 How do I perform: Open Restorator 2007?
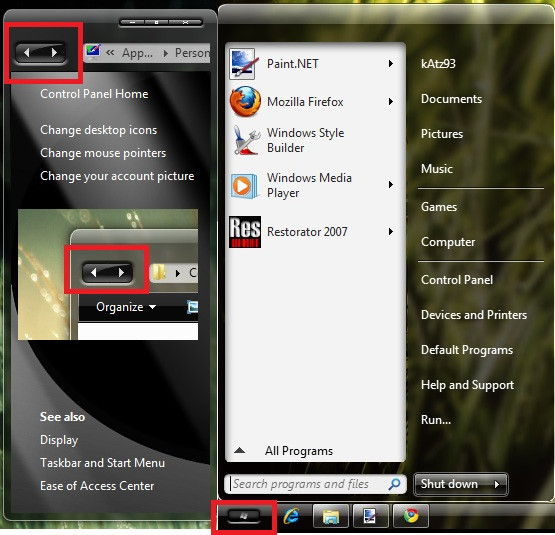(x=311, y=232)
